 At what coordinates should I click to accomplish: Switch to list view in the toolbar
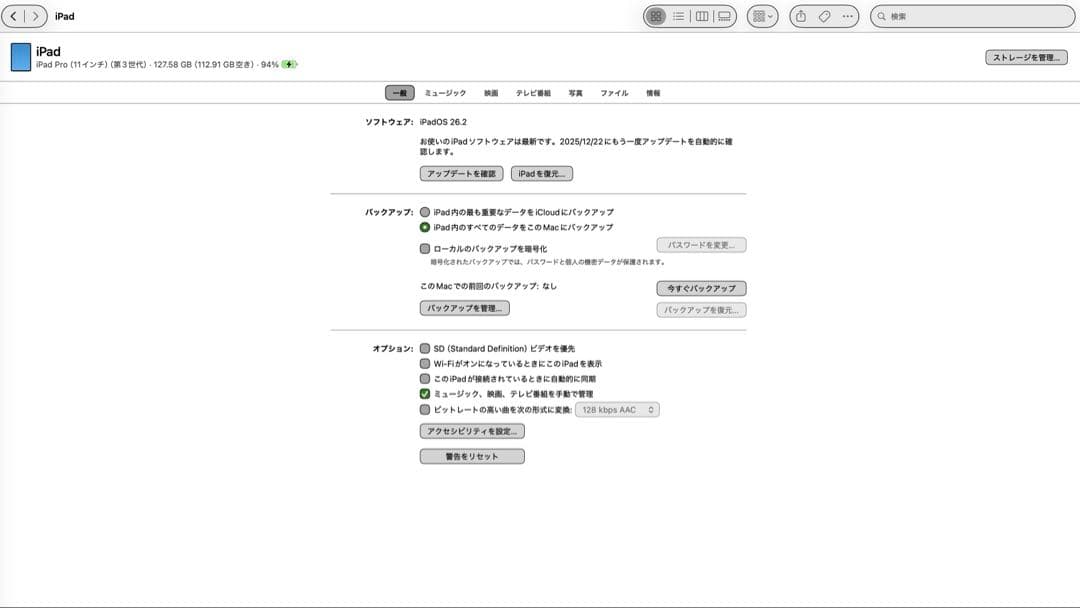(679, 16)
